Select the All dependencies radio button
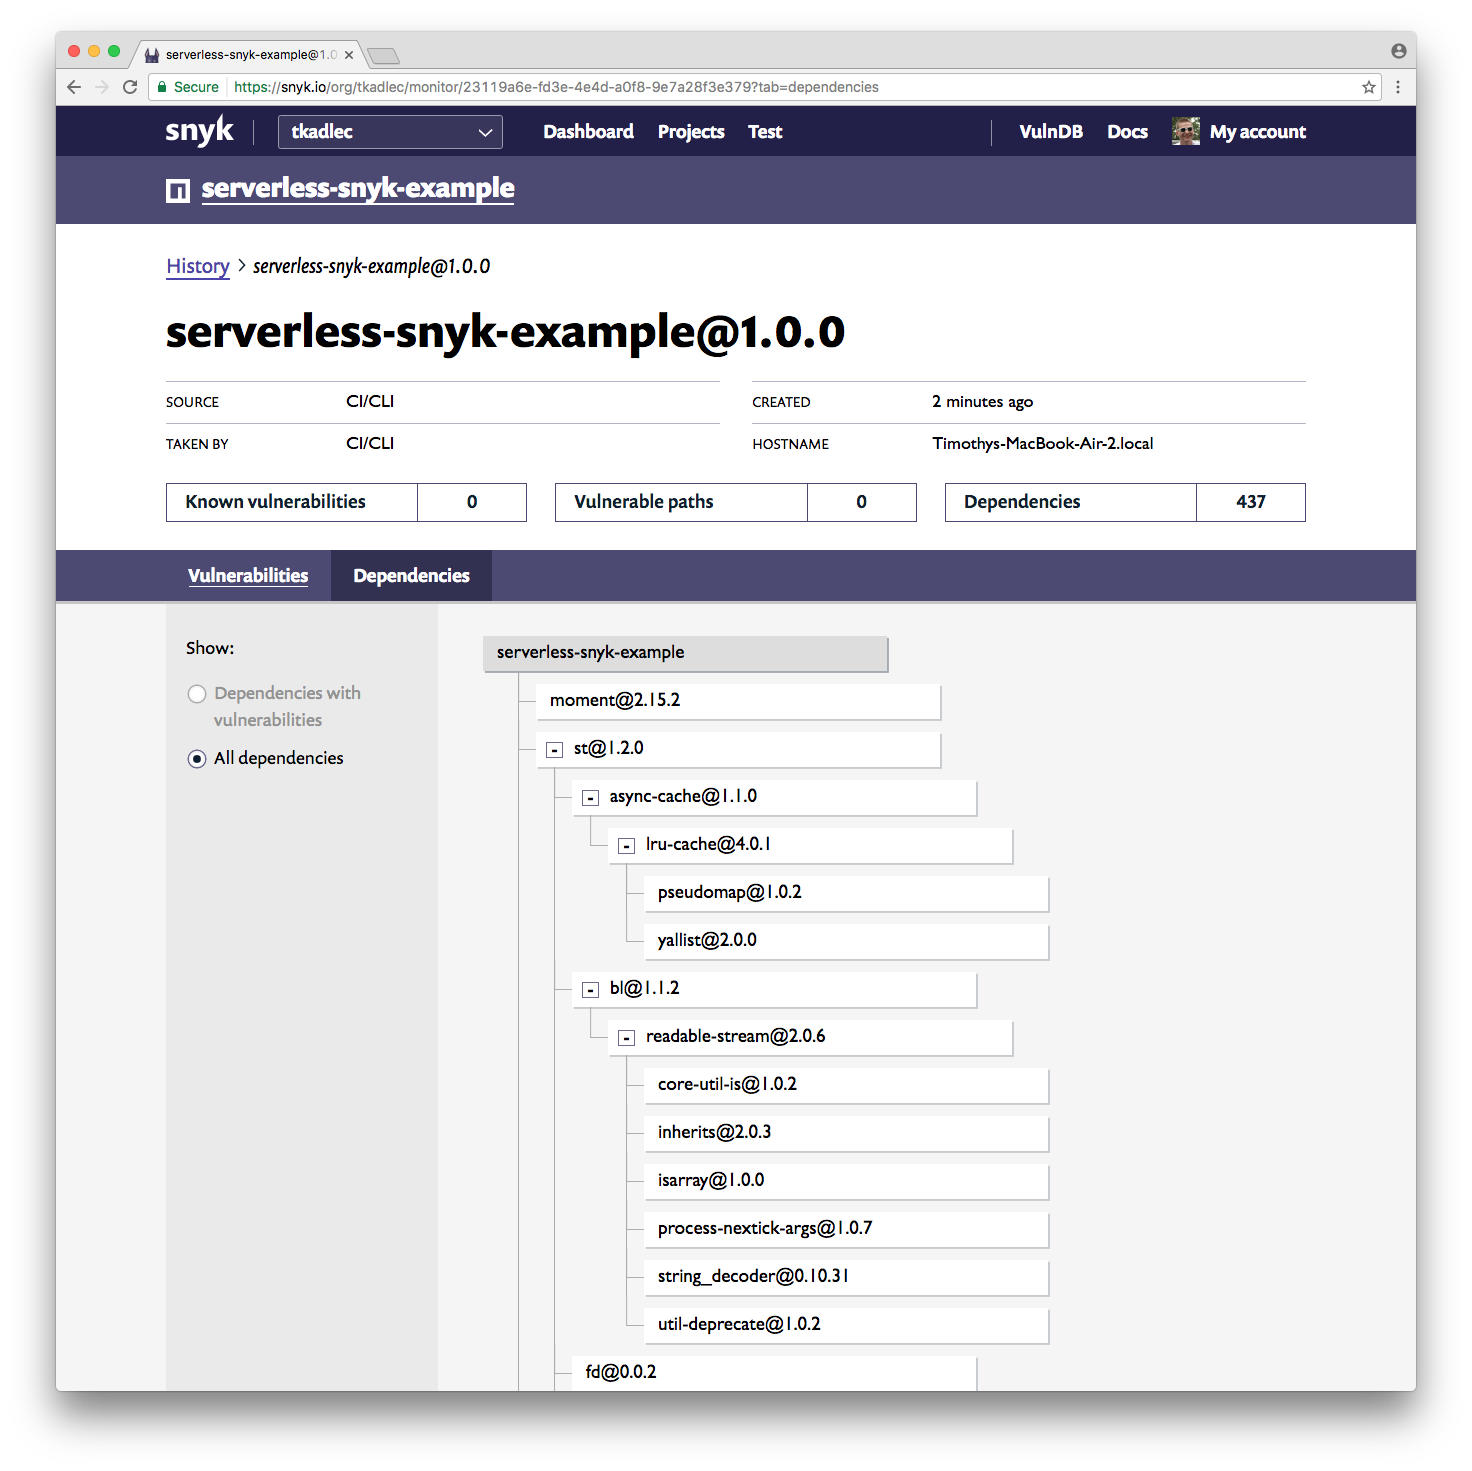 point(196,758)
